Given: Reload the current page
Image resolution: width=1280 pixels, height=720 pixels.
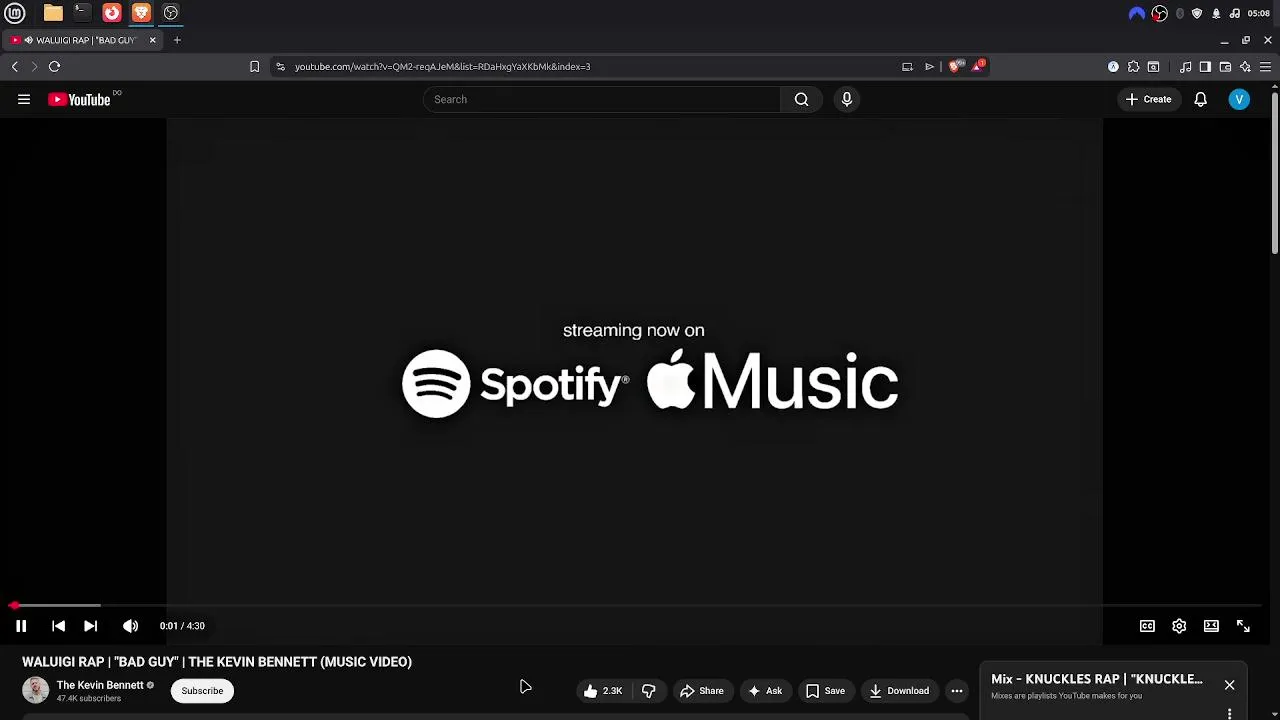Looking at the screenshot, I should [54, 67].
